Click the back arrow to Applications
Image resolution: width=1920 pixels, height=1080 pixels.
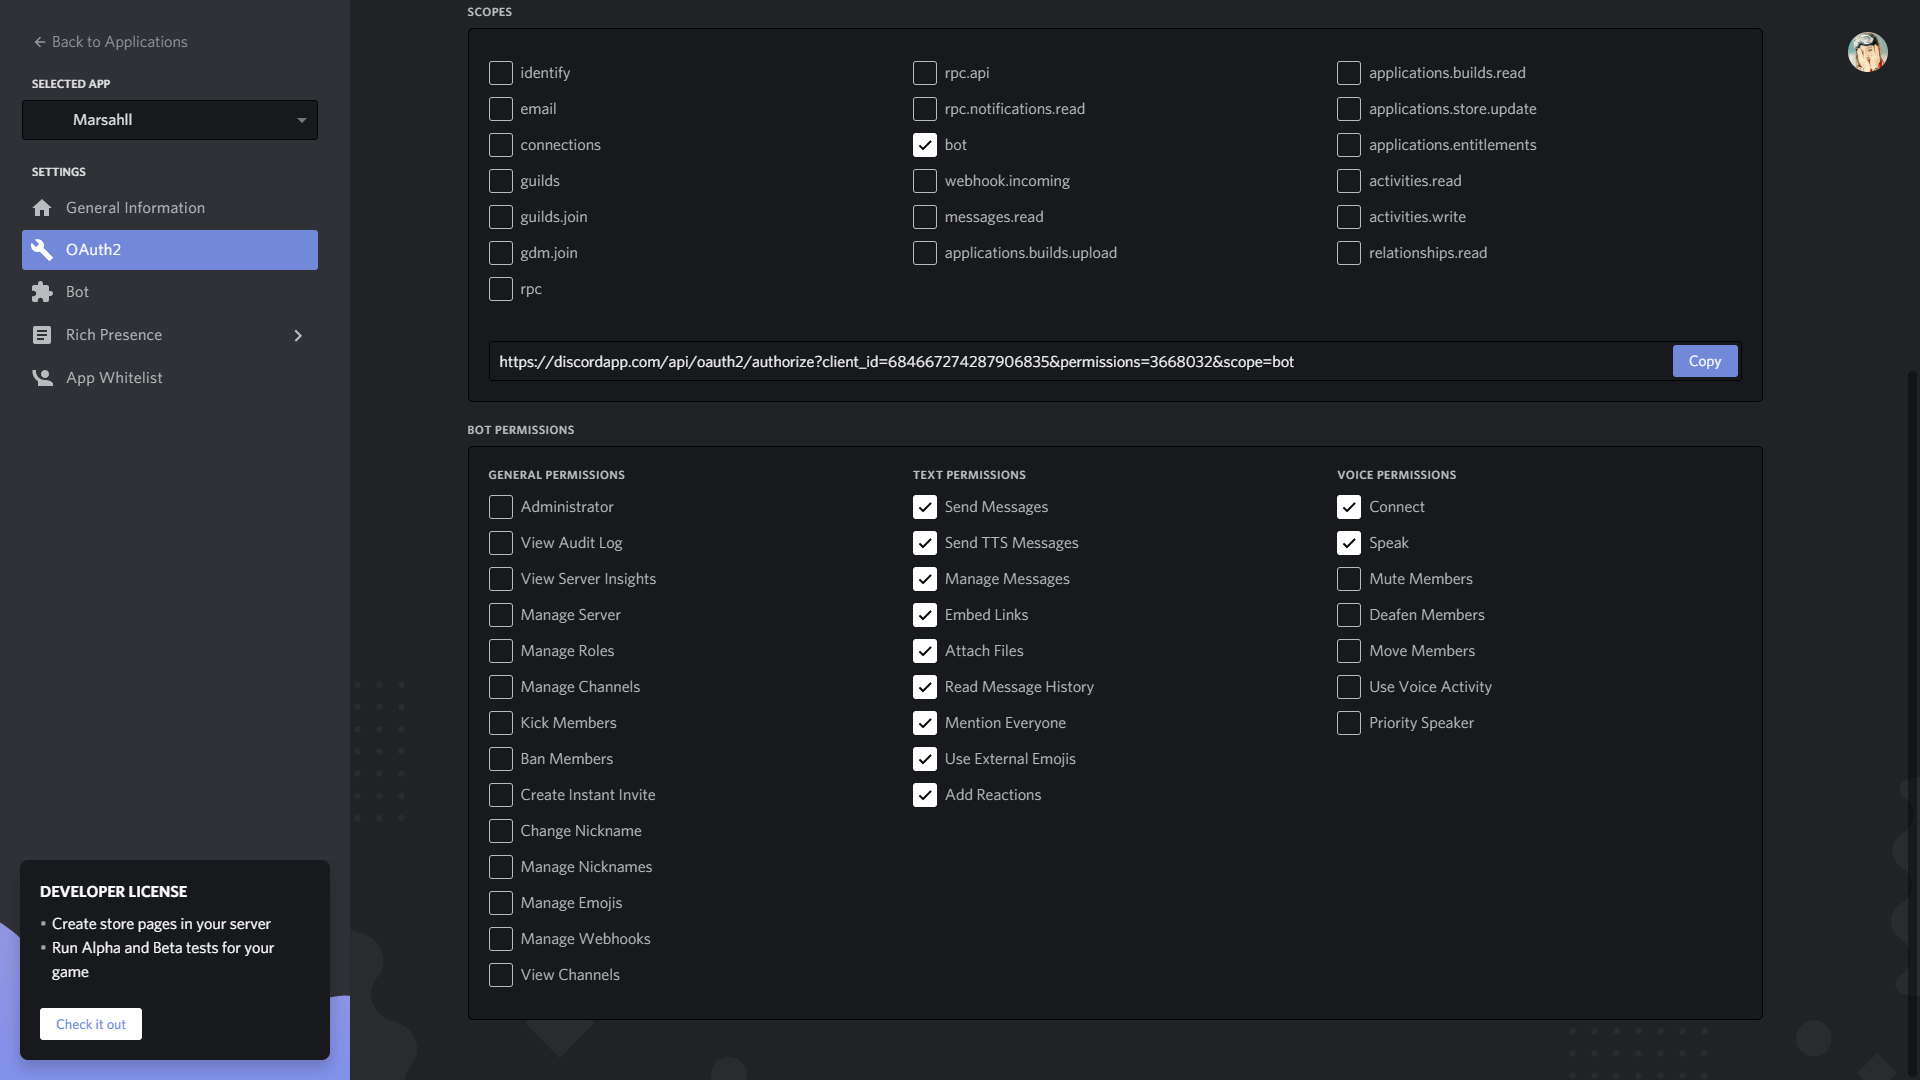tap(40, 42)
